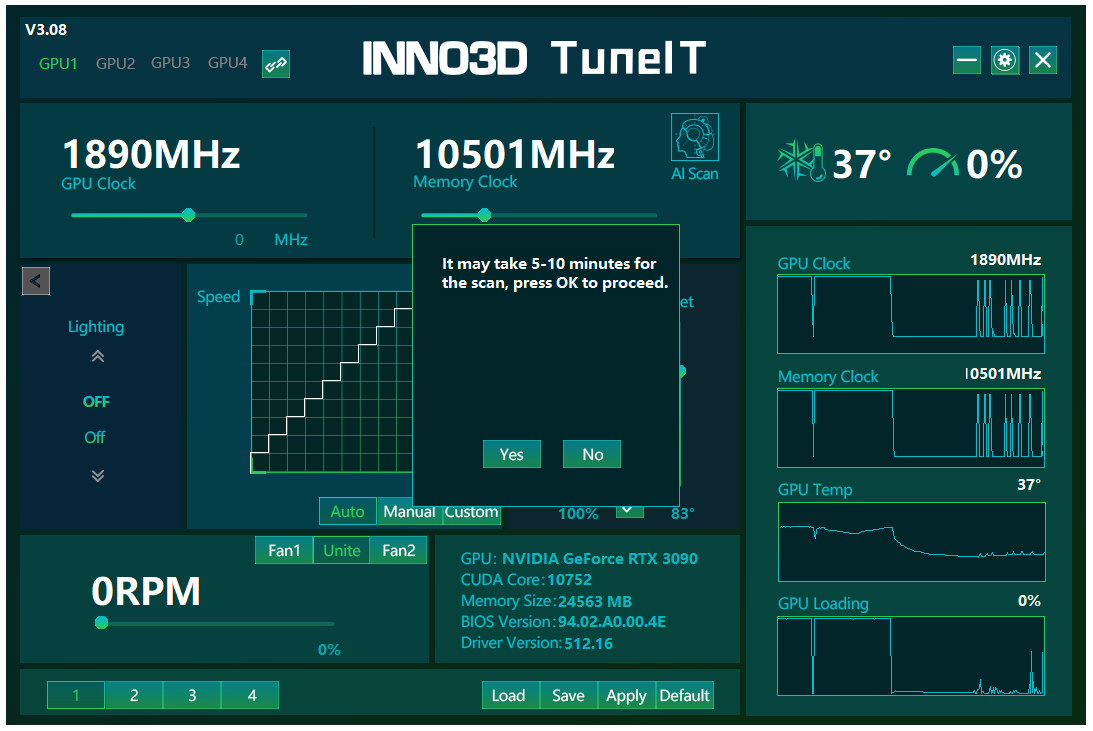
Task: Click the GPU link sync icon
Action: click(275, 64)
